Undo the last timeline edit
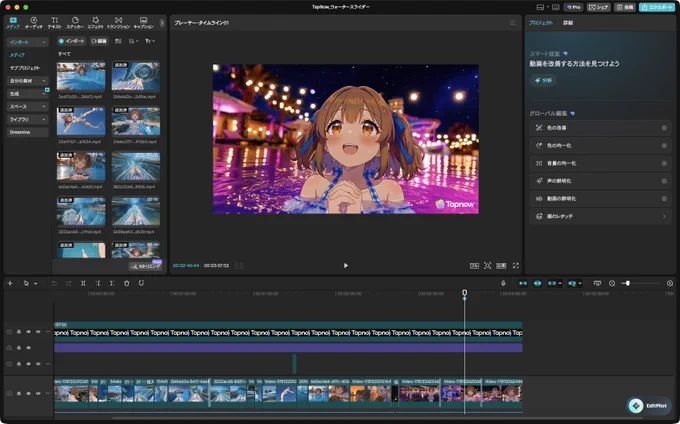 point(54,283)
